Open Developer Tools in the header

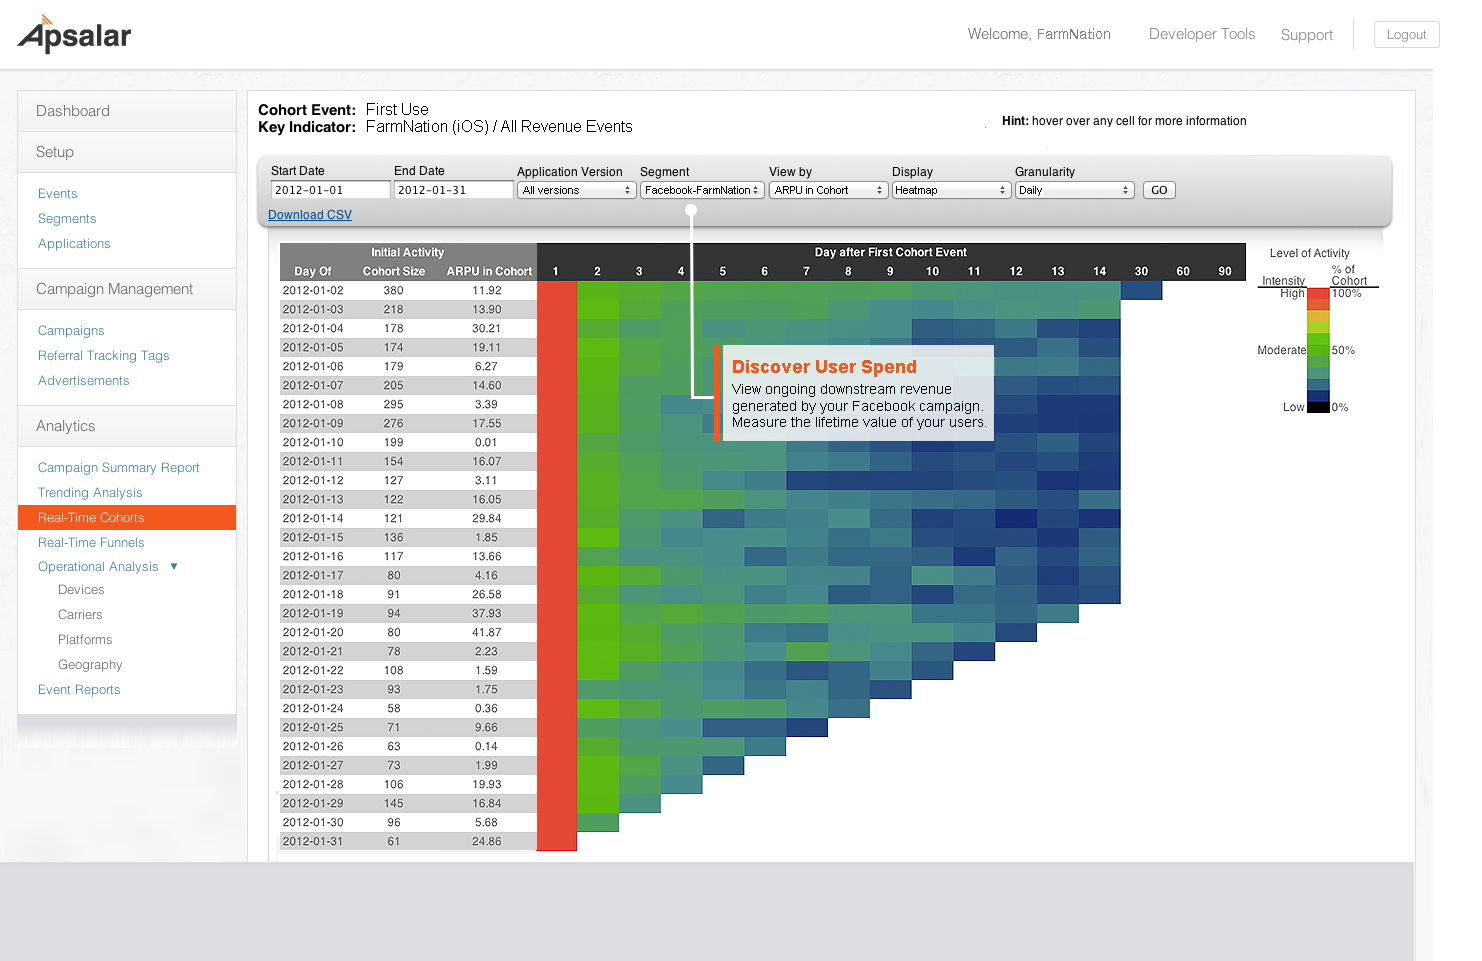pos(1202,34)
